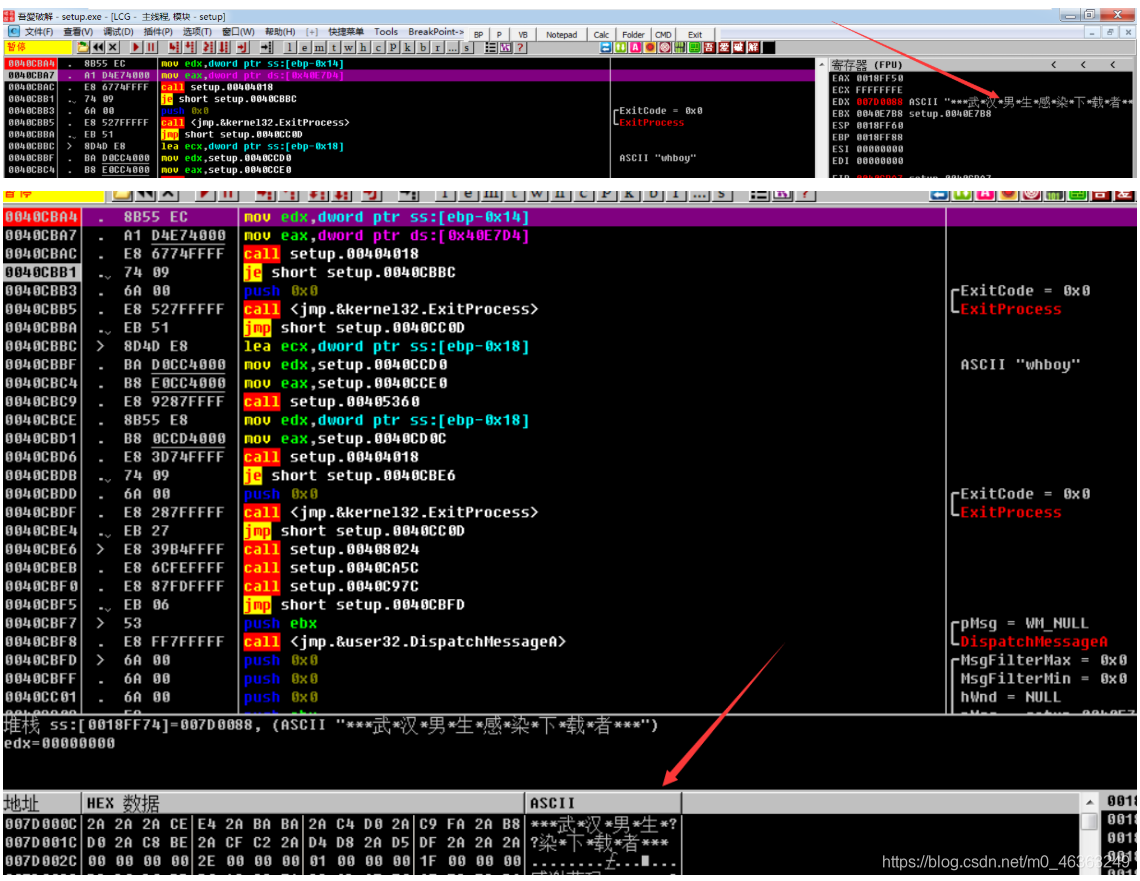Run the program with the red play icon
Image resolution: width=1140 pixels, height=881 pixels.
[135, 47]
